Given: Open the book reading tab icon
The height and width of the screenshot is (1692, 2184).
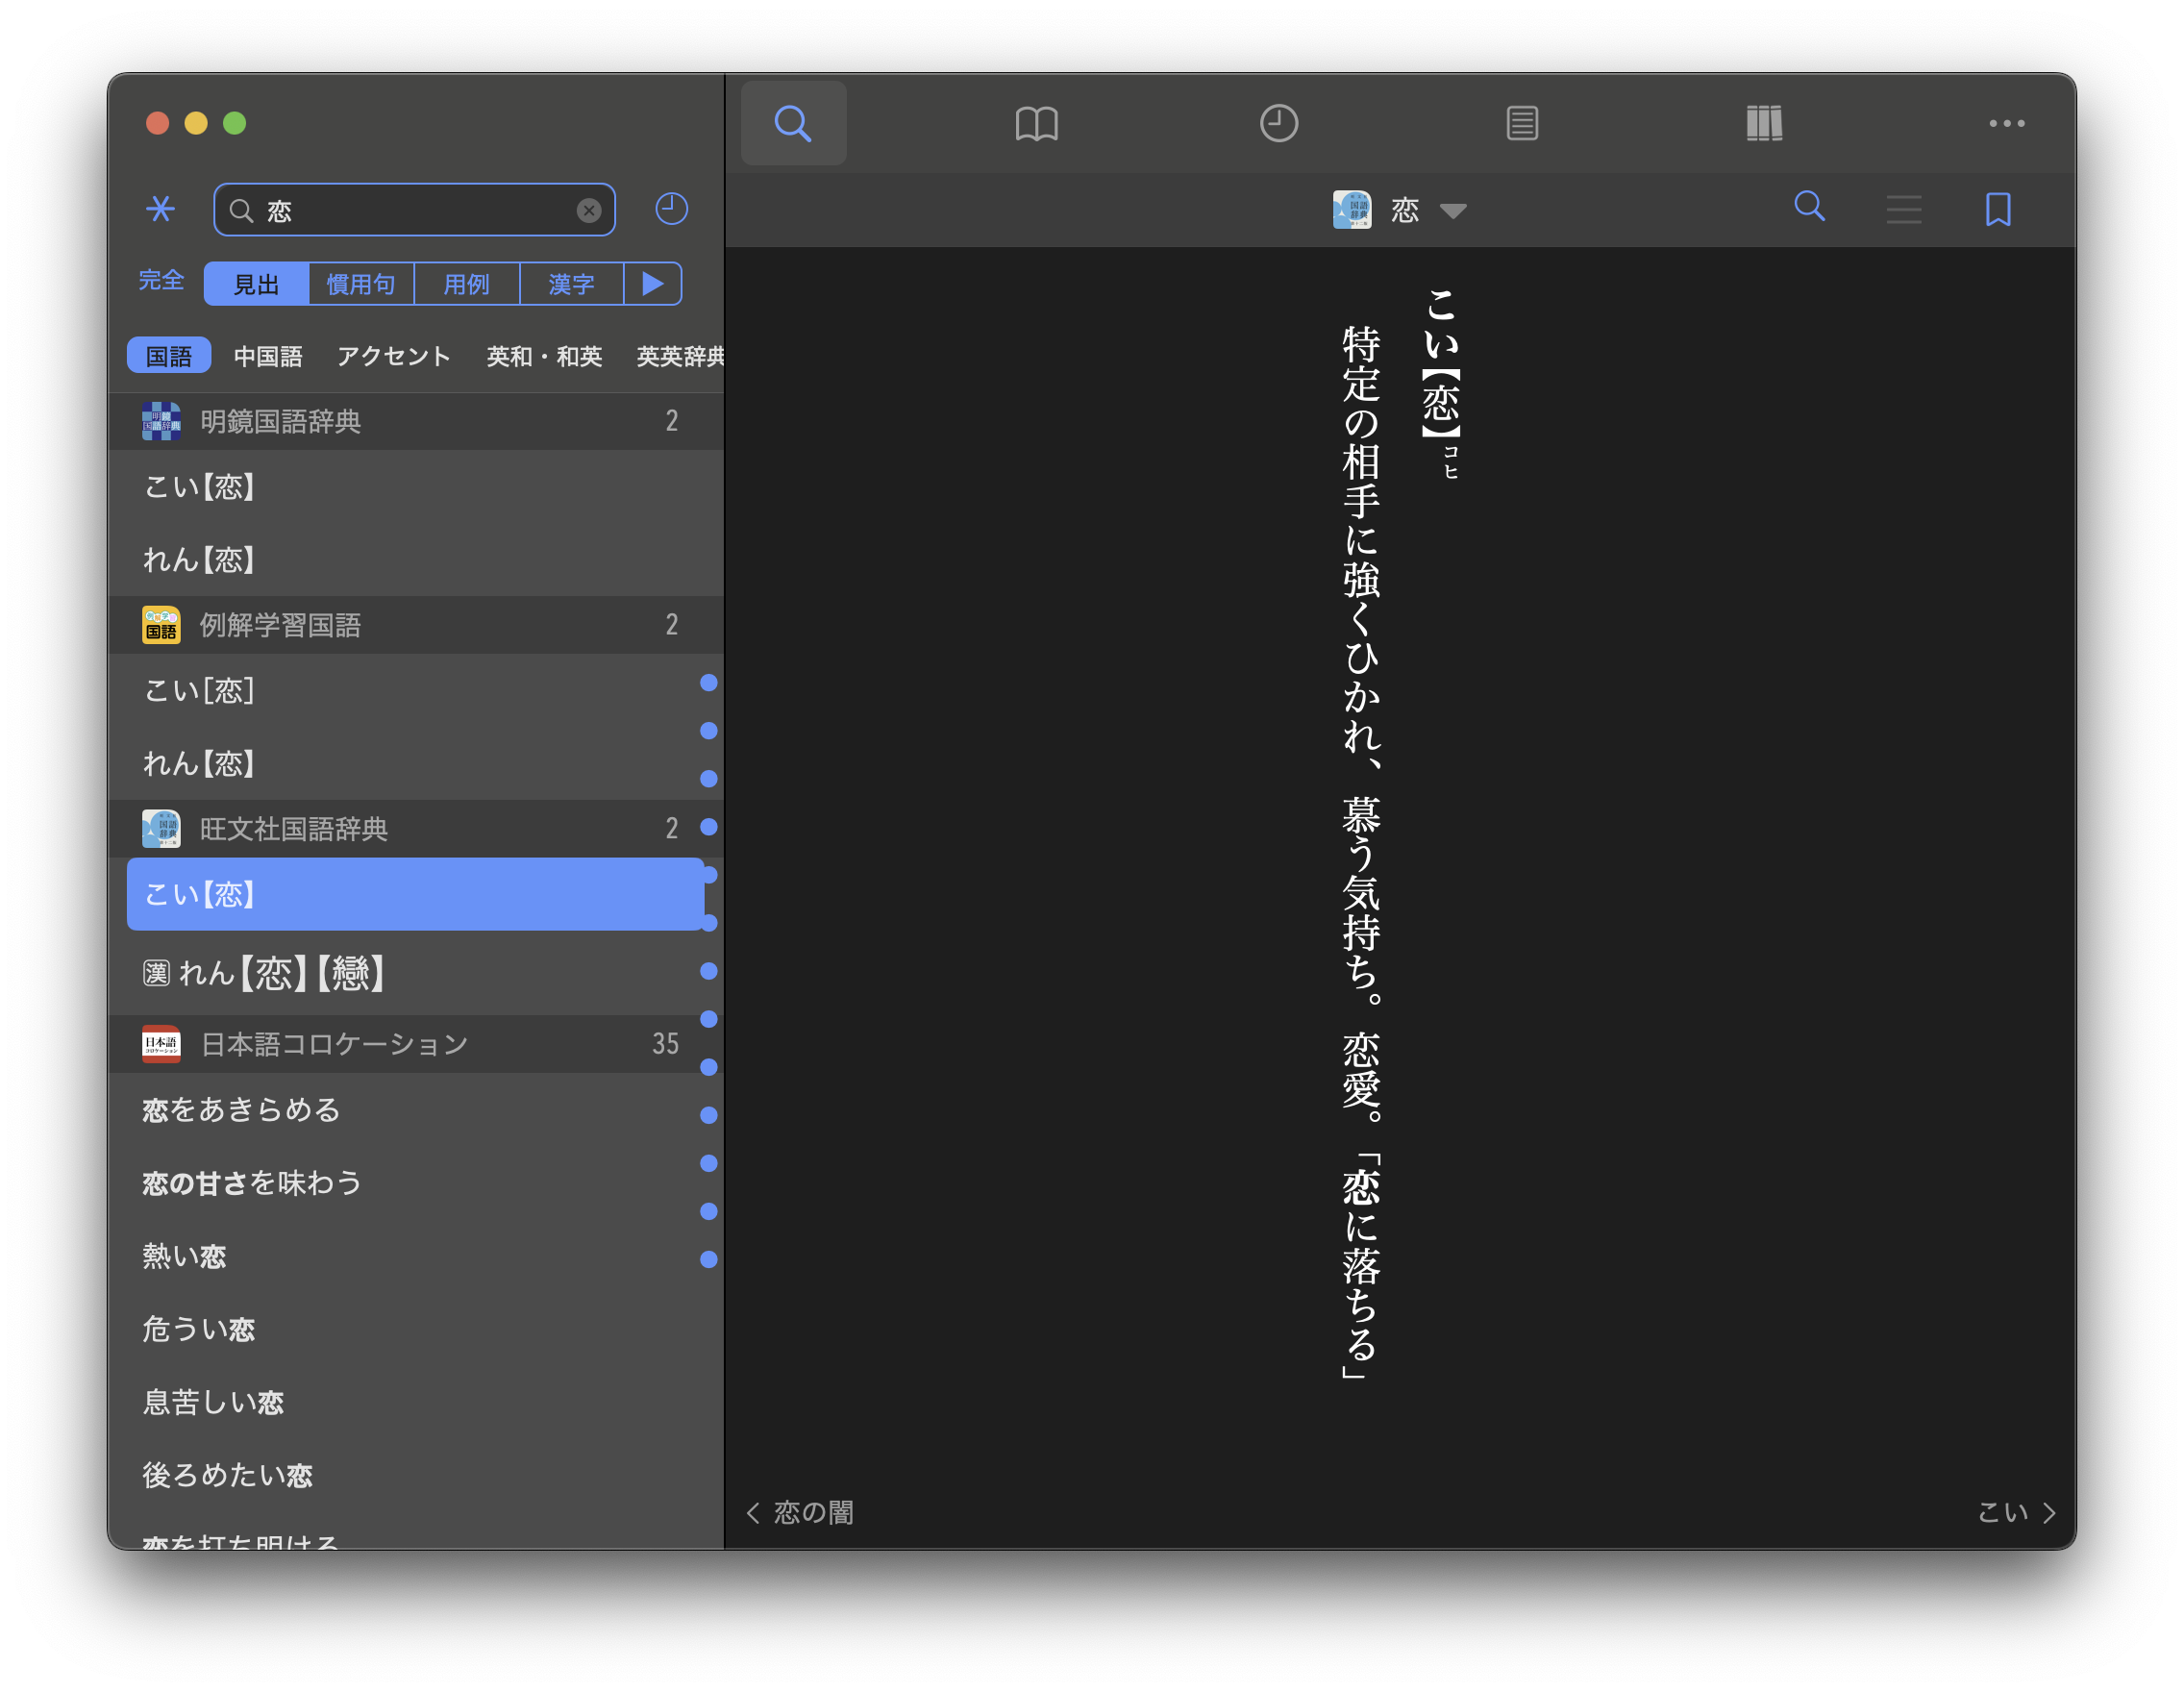Looking at the screenshot, I should pos(1036,123).
